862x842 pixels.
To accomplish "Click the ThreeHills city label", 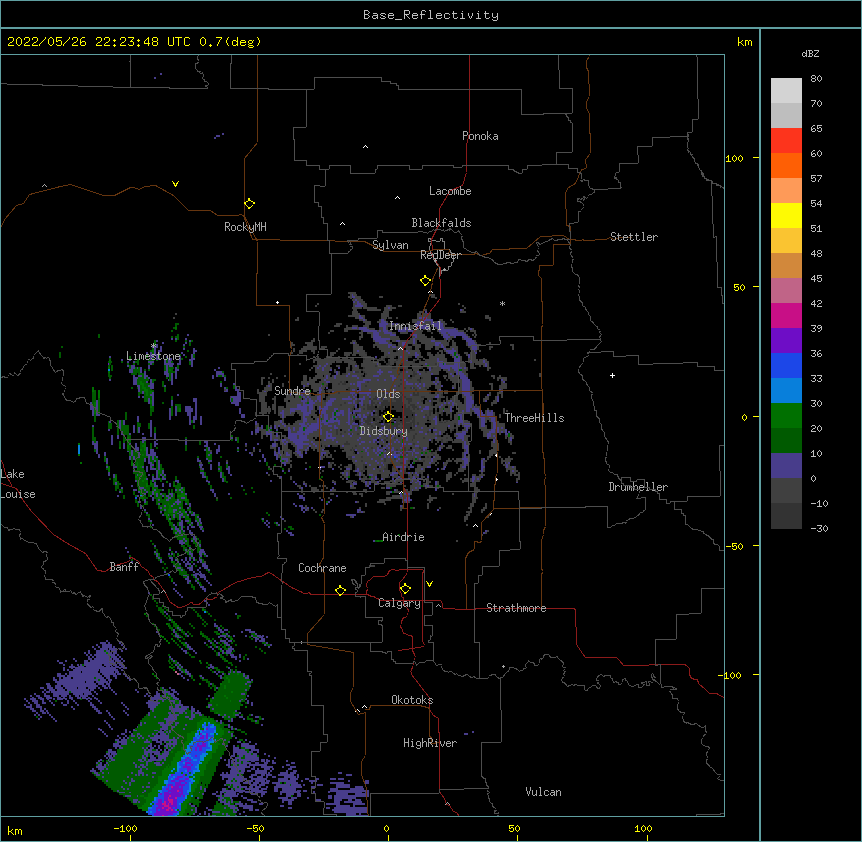I will tap(534, 418).
